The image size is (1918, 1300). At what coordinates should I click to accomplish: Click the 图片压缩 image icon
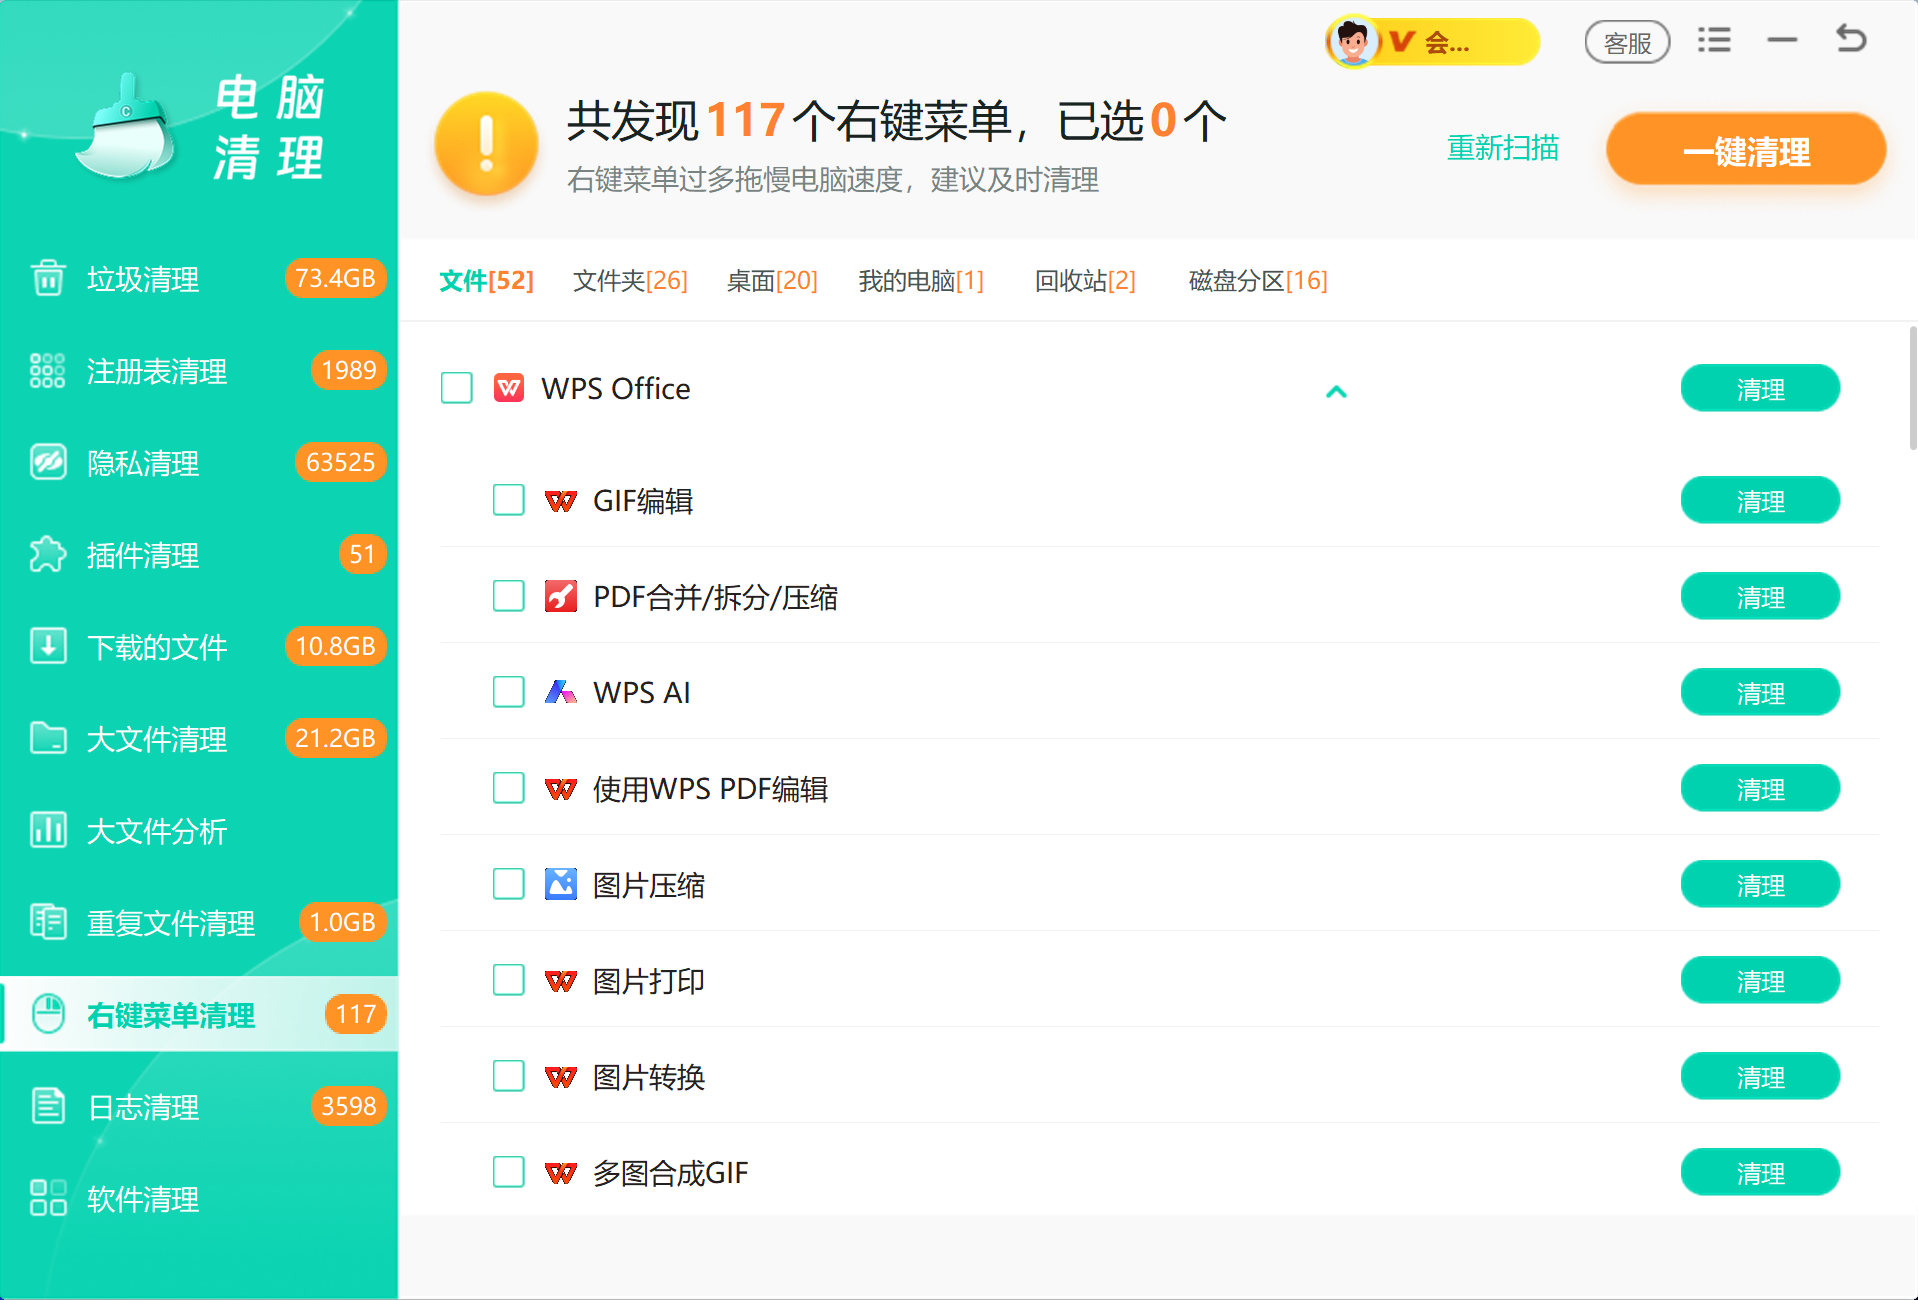[561, 884]
